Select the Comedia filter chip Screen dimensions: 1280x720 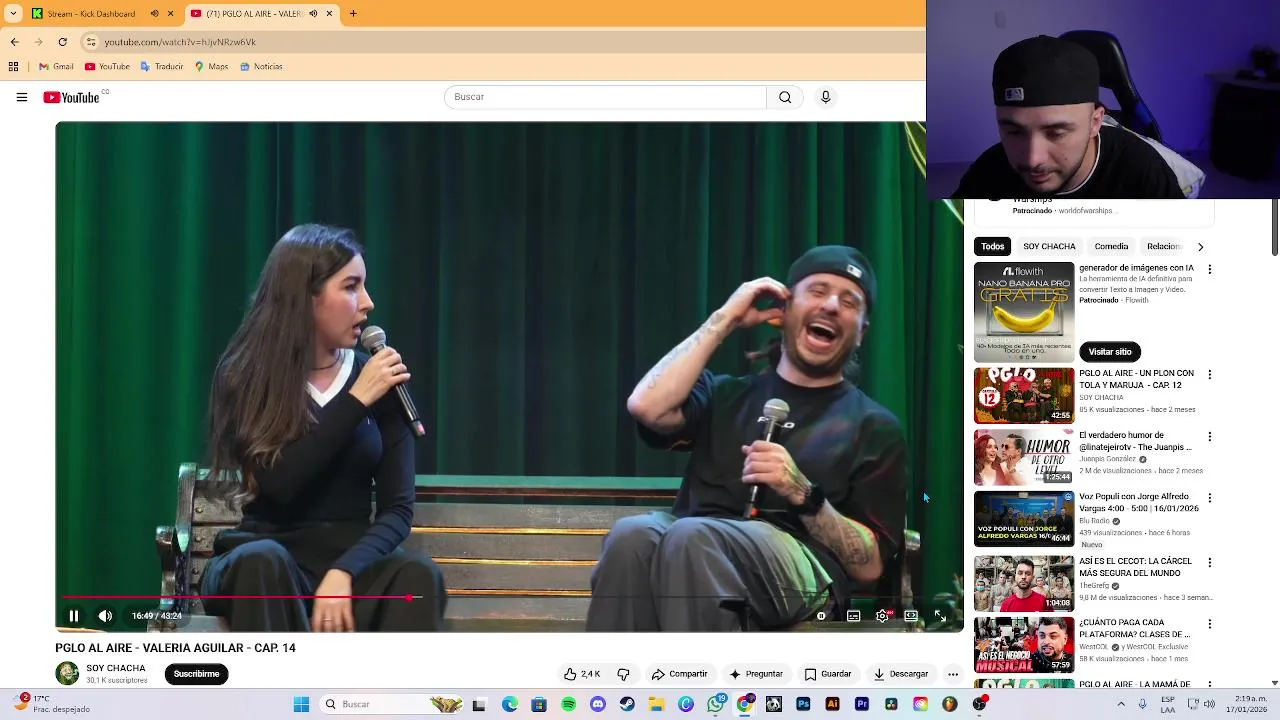click(1111, 246)
